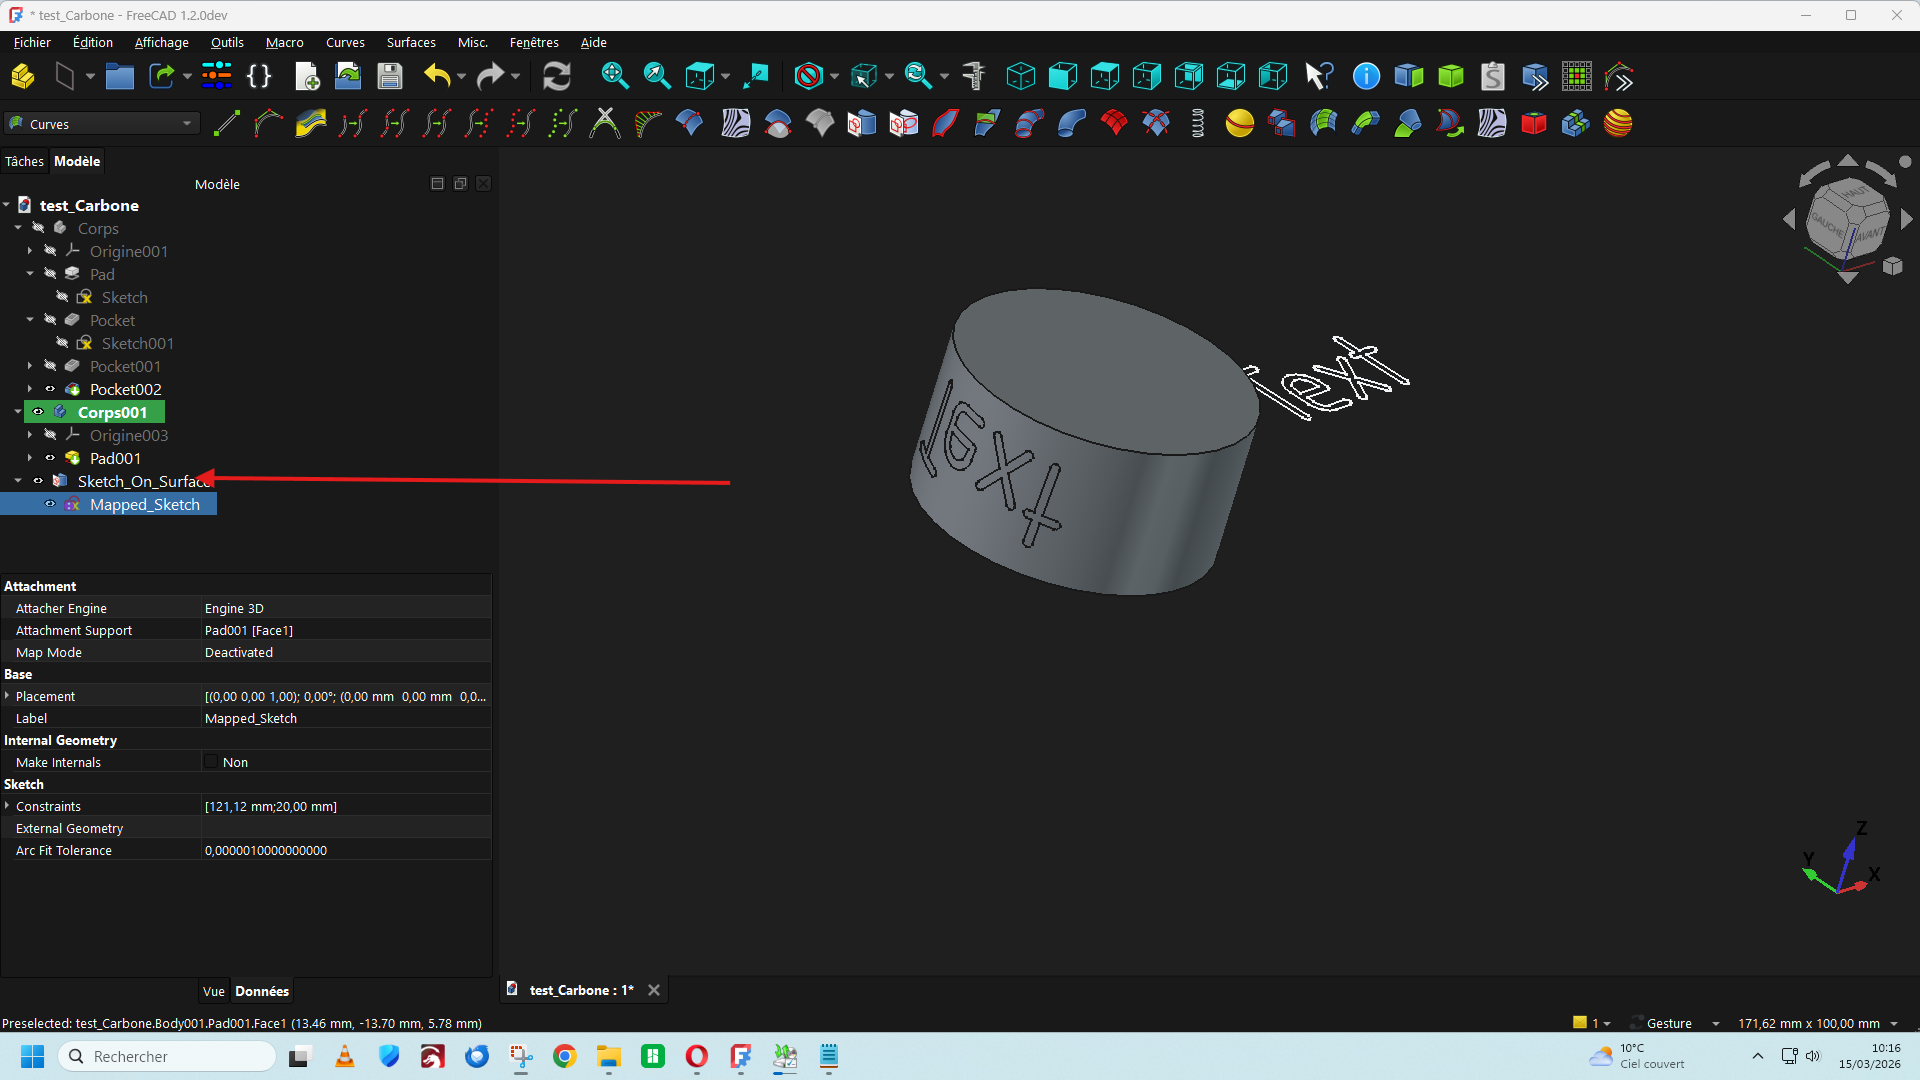Click the Vue property tab
The height and width of the screenshot is (1080, 1920).
click(x=214, y=991)
